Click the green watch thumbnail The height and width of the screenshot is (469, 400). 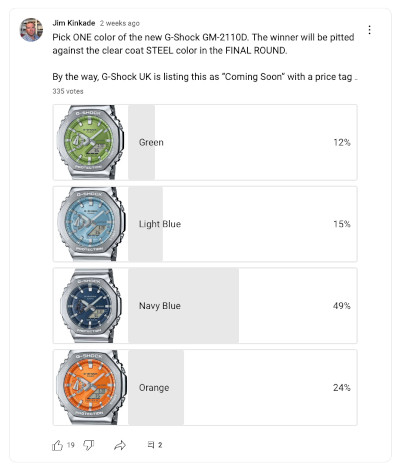point(91,142)
